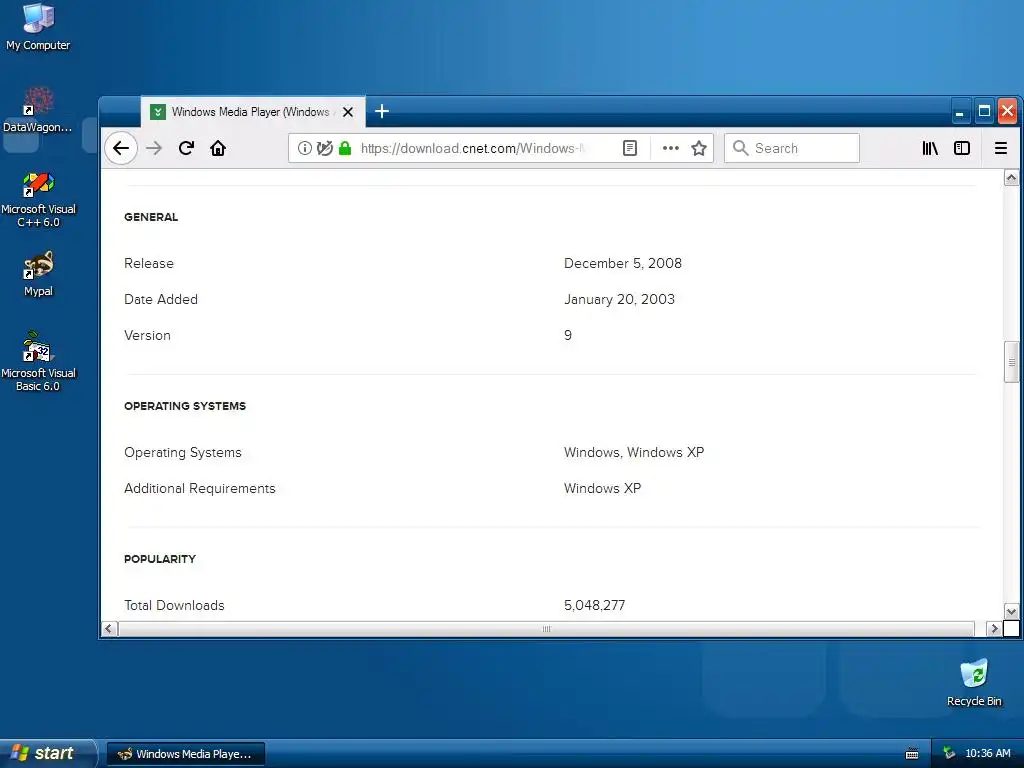Maximize the browser window
Image resolution: width=1024 pixels, height=768 pixels.
click(x=984, y=111)
